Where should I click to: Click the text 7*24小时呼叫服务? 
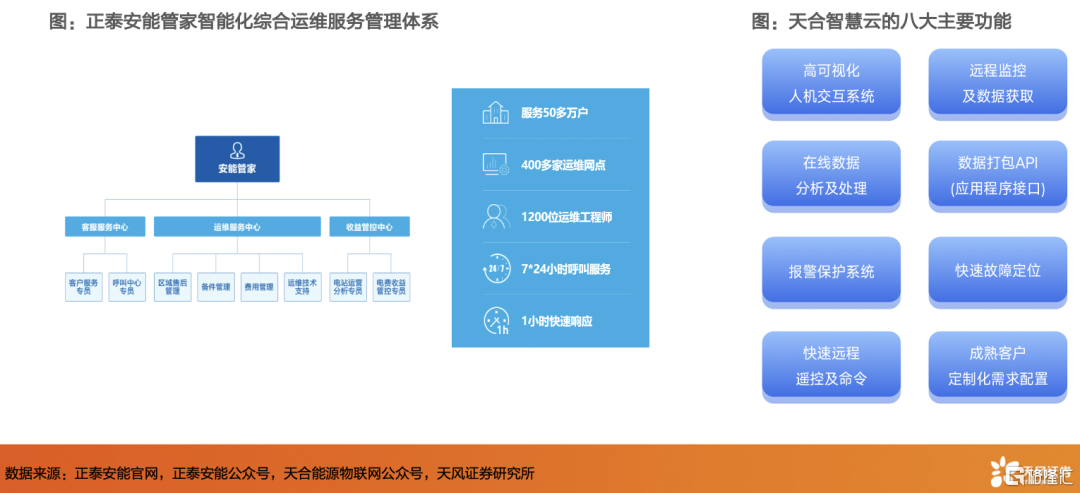pos(565,269)
